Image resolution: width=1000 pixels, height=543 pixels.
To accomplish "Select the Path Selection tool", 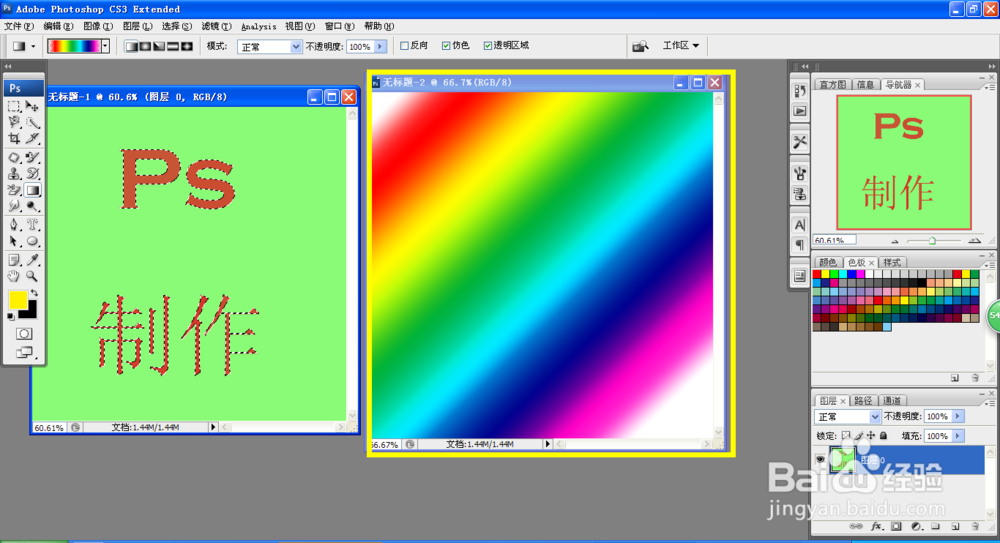I will coord(14,241).
